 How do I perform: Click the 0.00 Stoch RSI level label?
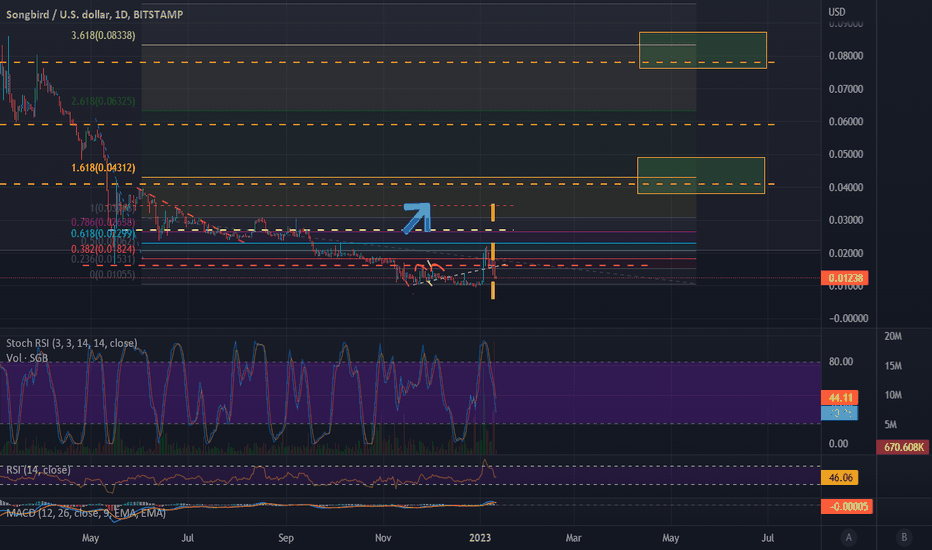tap(838, 444)
